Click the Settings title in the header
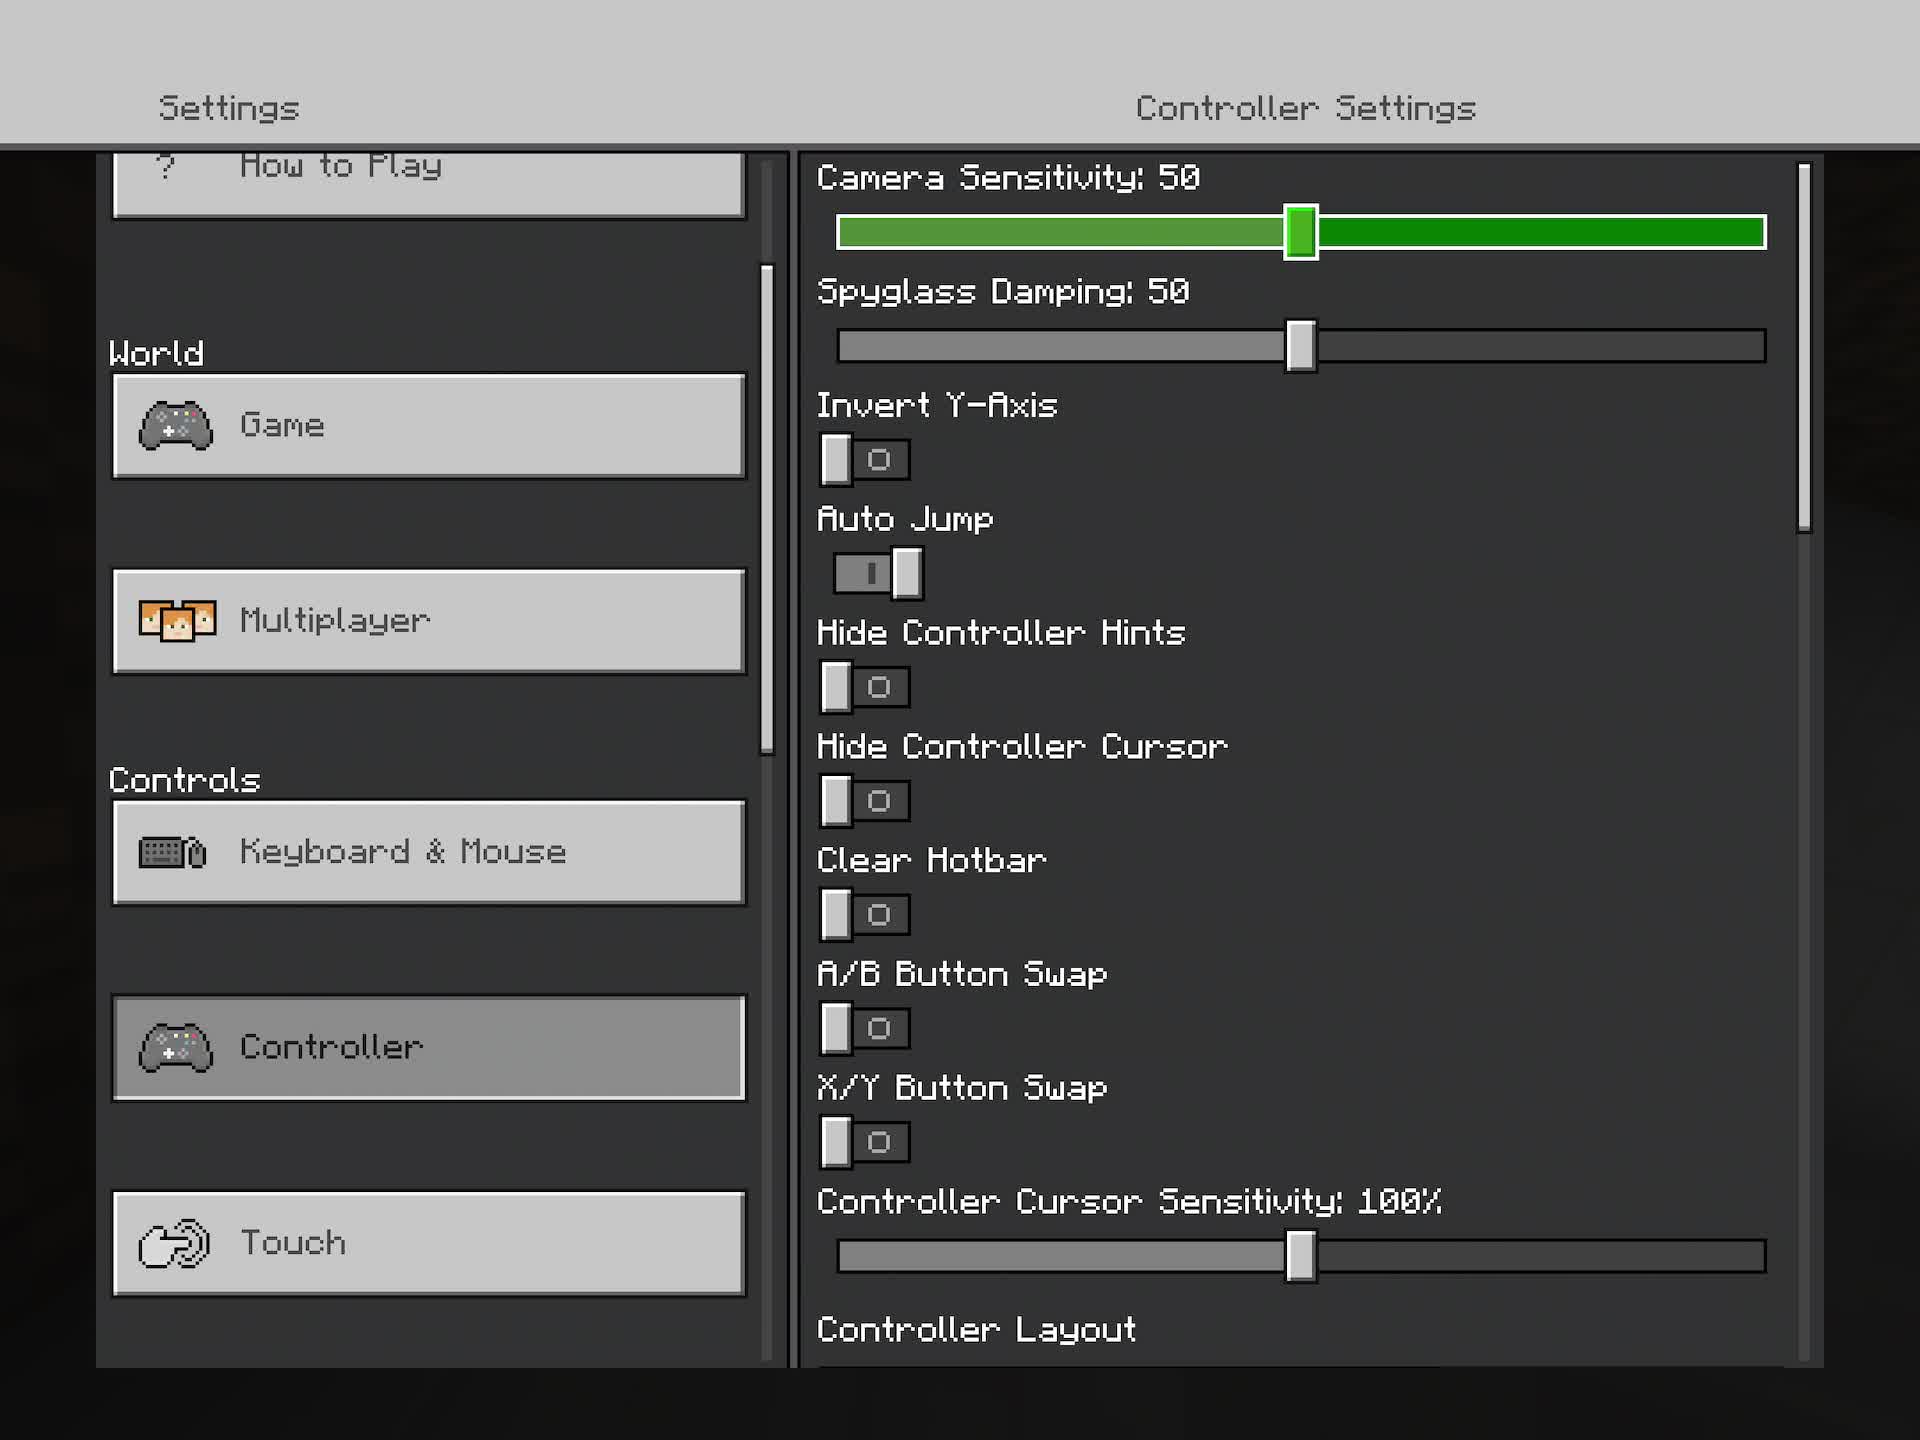 tap(229, 108)
